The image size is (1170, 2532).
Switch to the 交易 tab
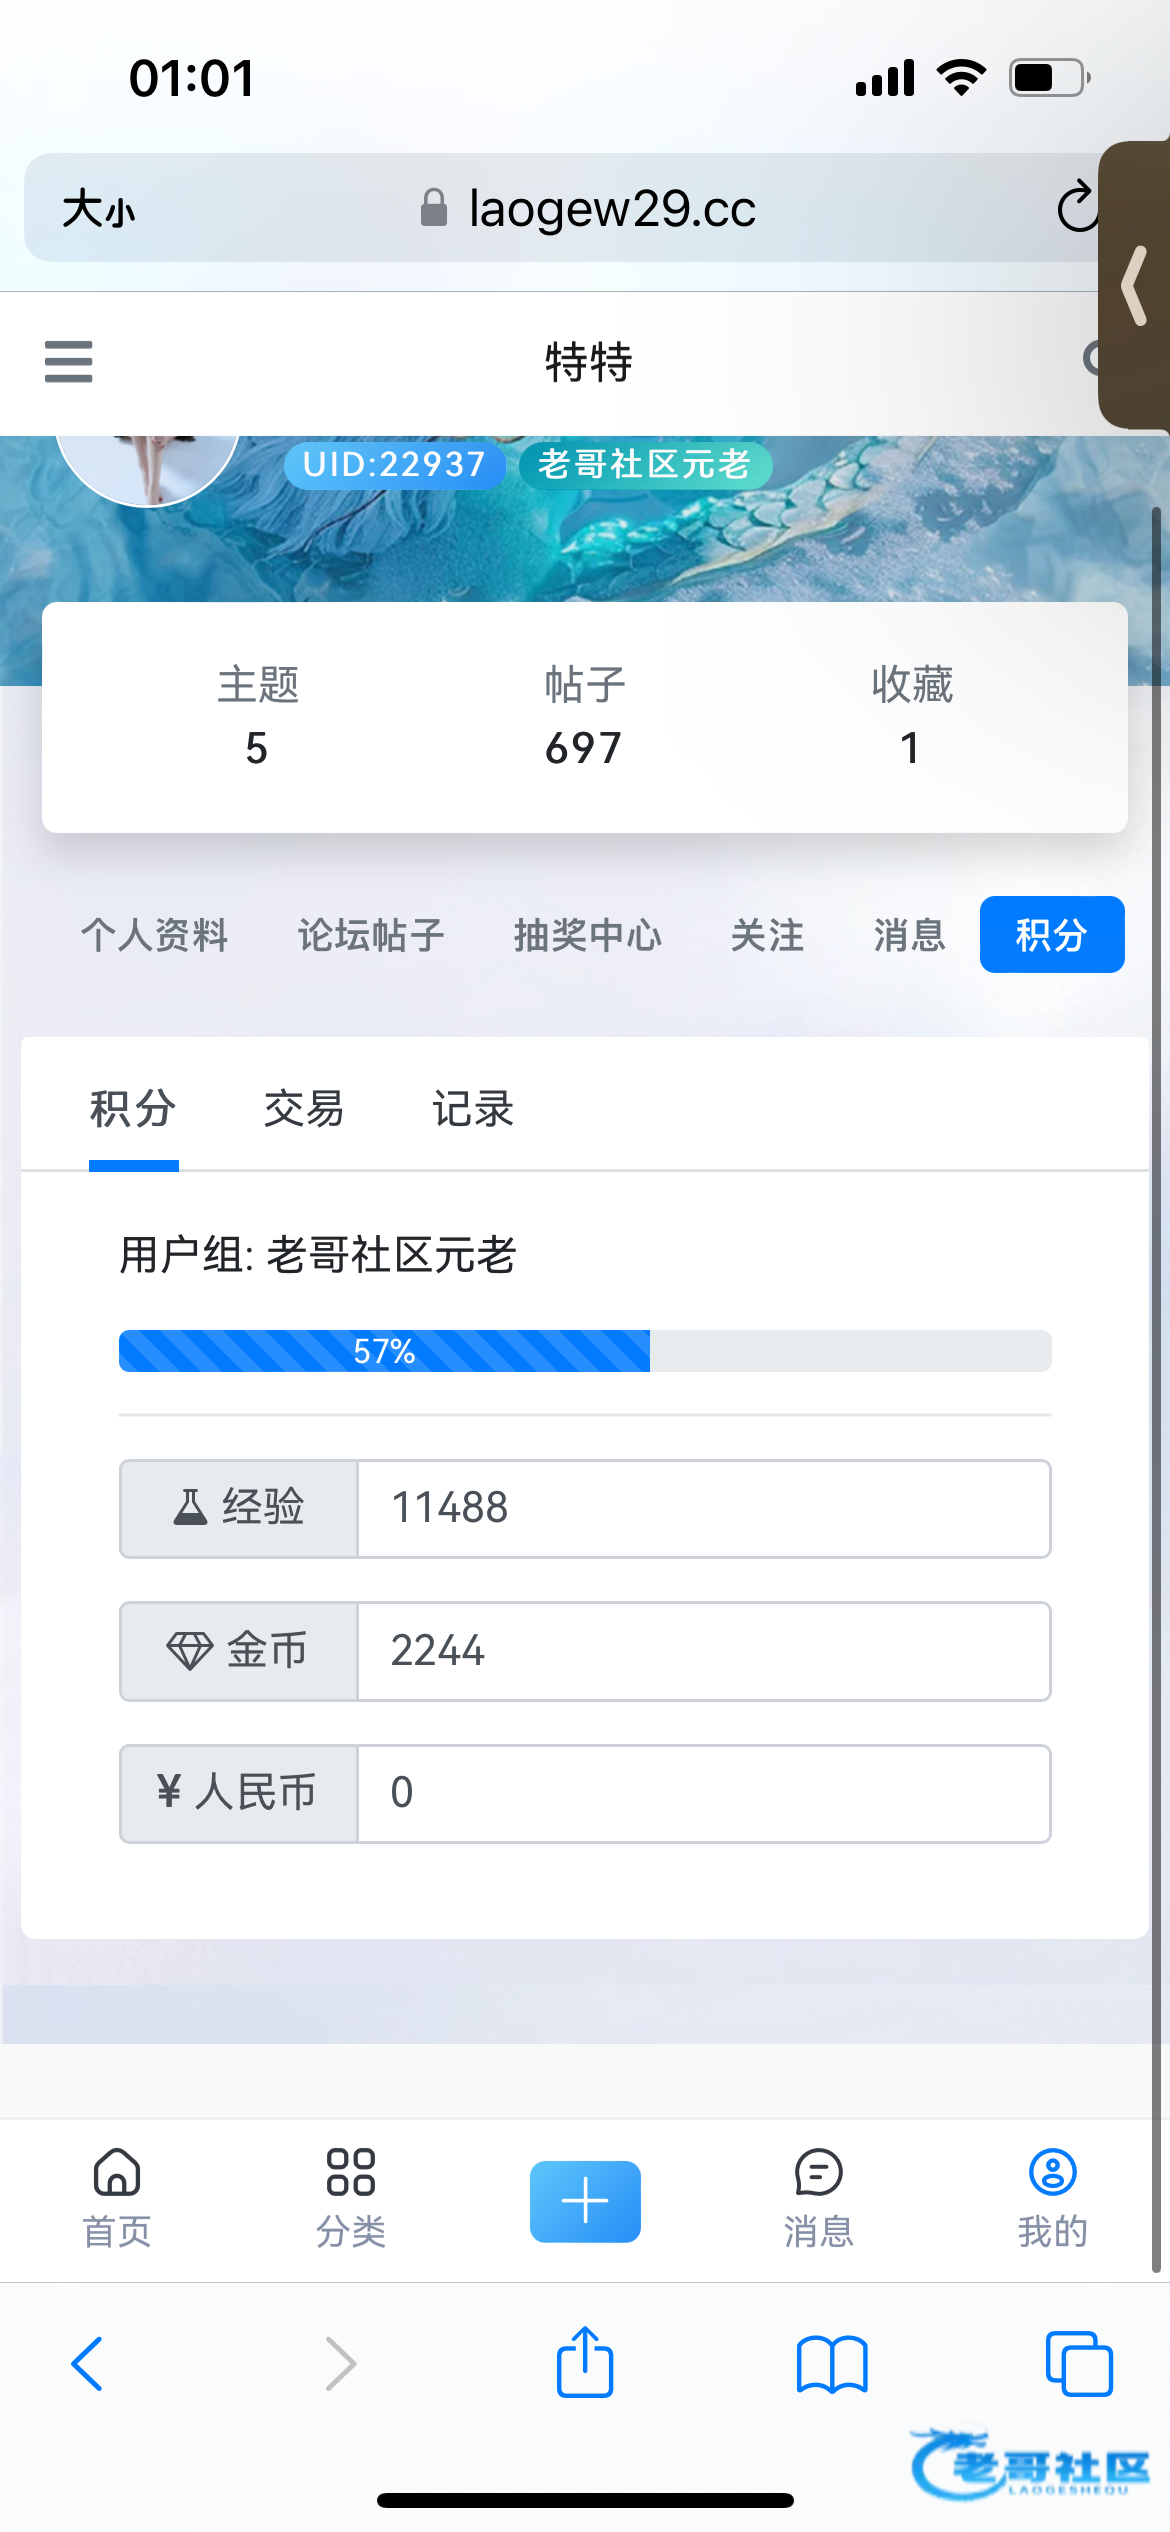(x=303, y=1109)
